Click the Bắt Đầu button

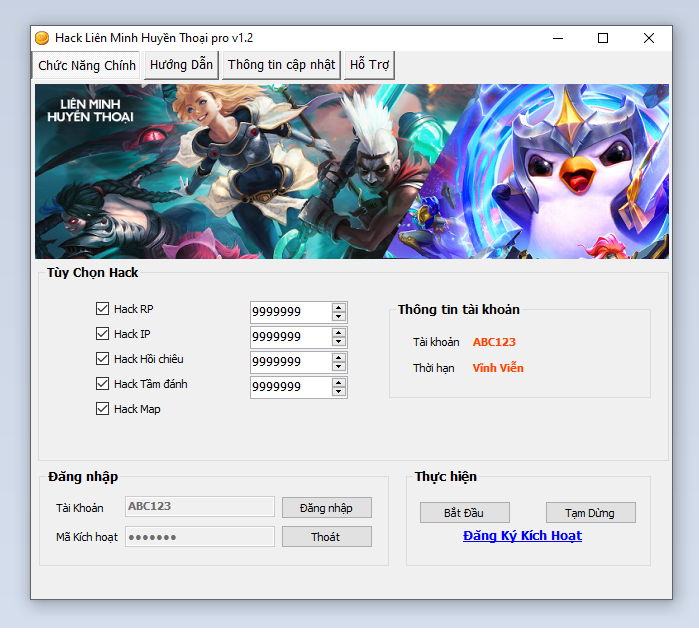pos(465,513)
